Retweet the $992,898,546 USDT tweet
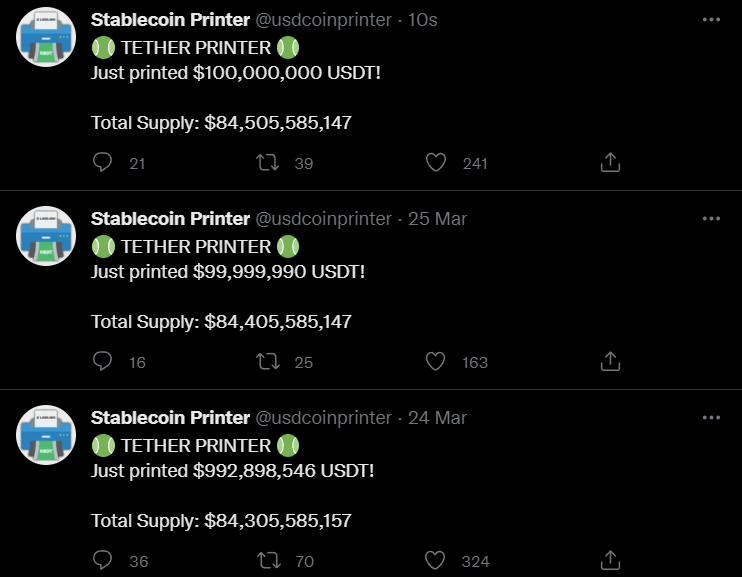This screenshot has height=577, width=742. 268,560
